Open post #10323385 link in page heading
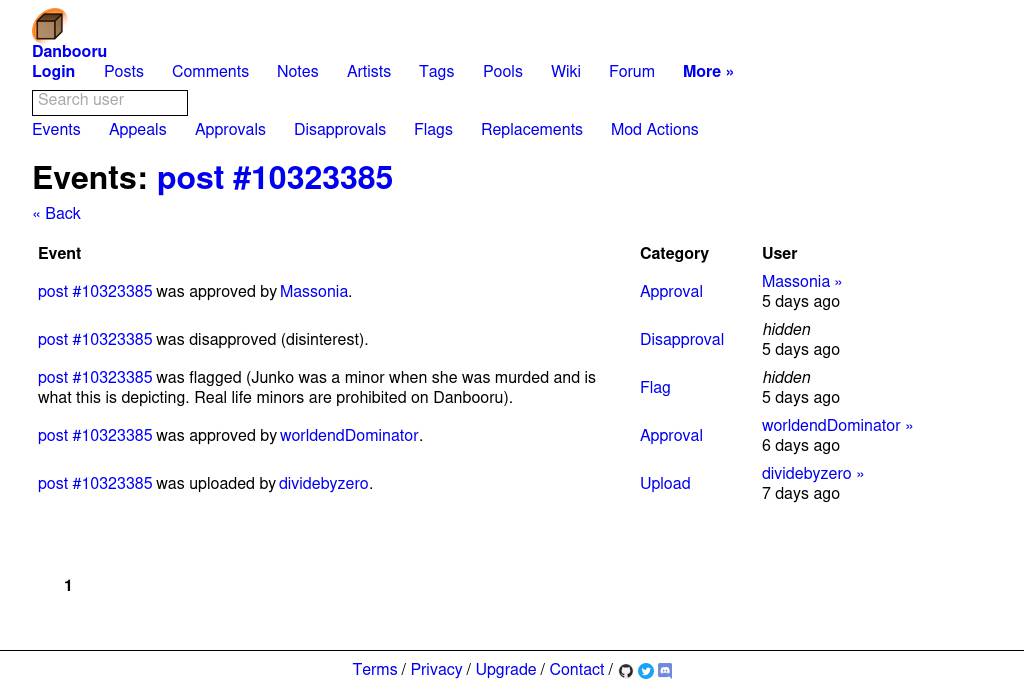This screenshot has width=1024, height=691. tap(275, 180)
